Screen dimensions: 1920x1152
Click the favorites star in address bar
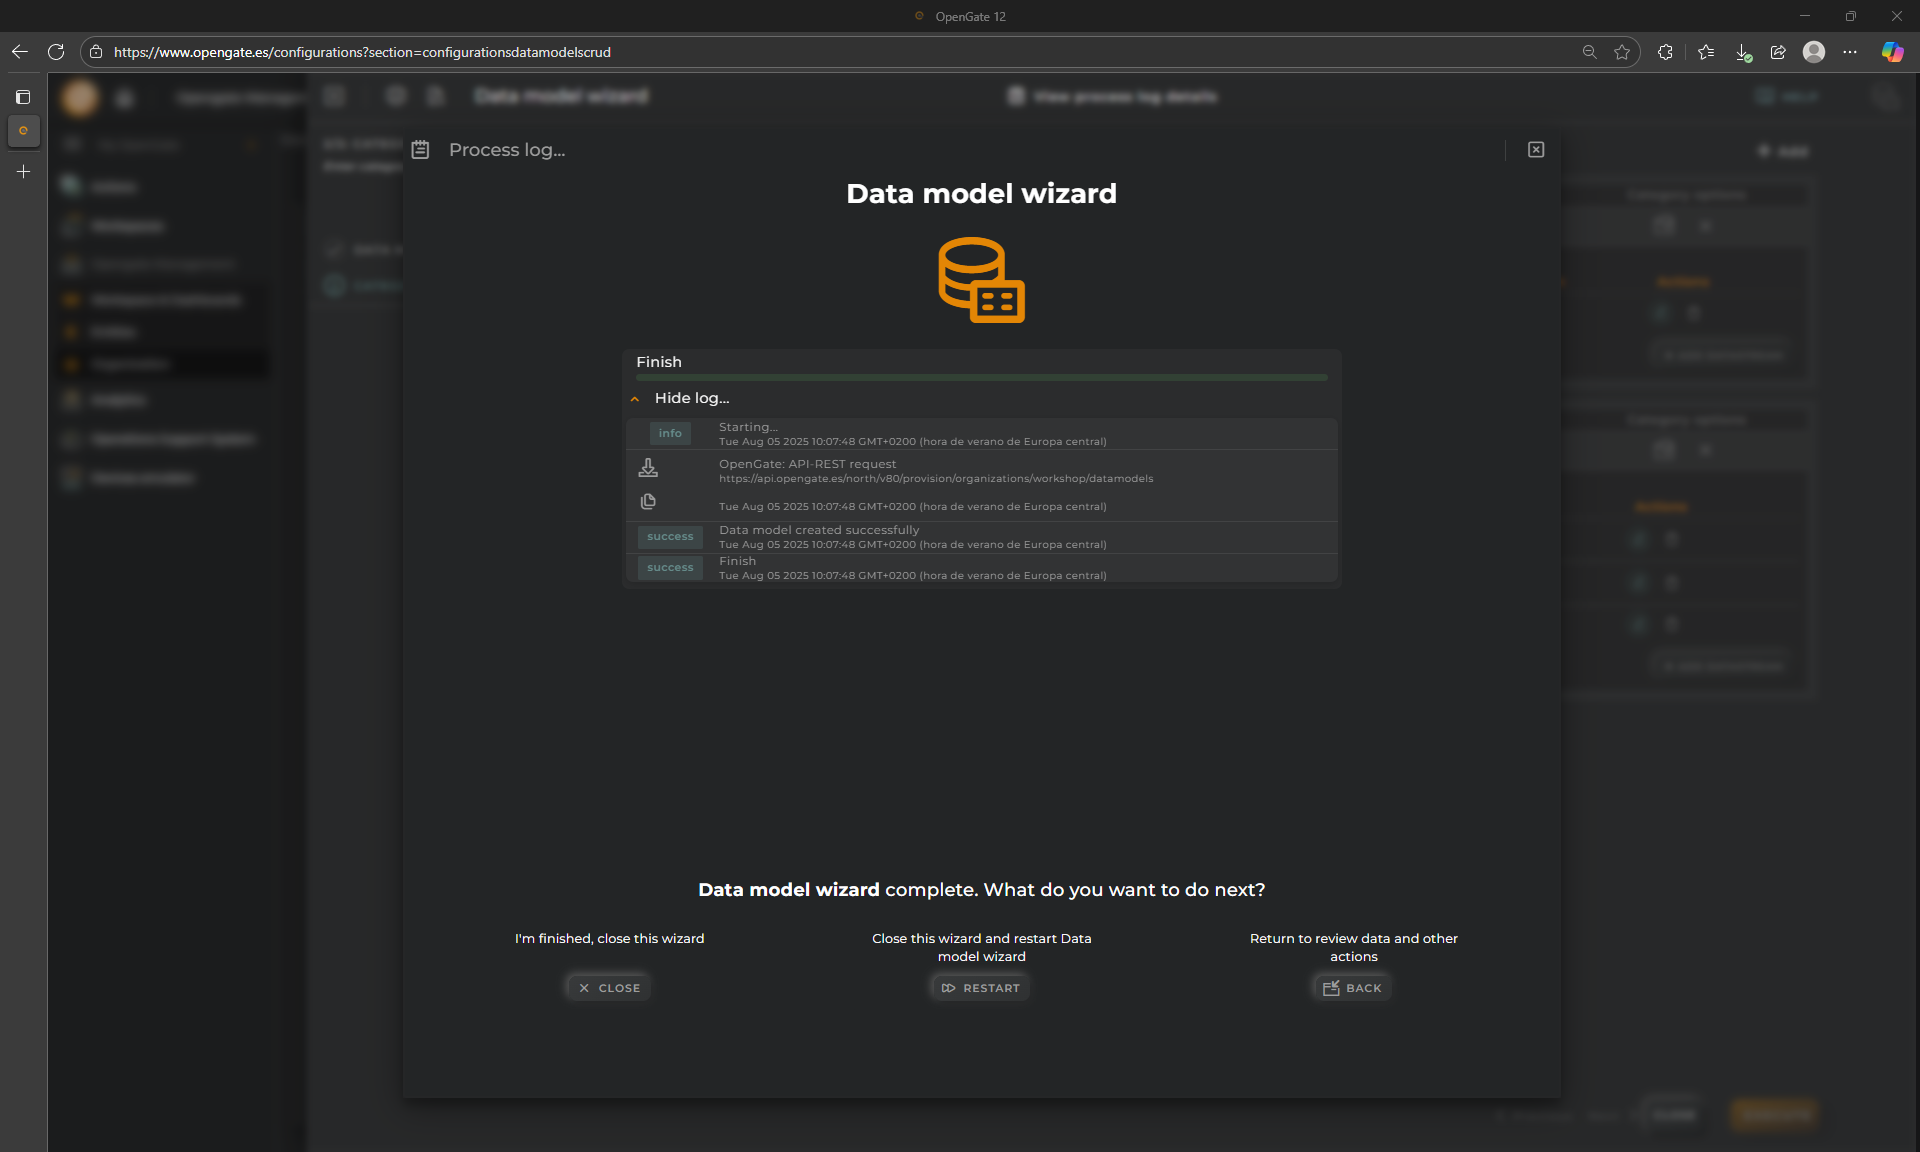click(x=1622, y=52)
